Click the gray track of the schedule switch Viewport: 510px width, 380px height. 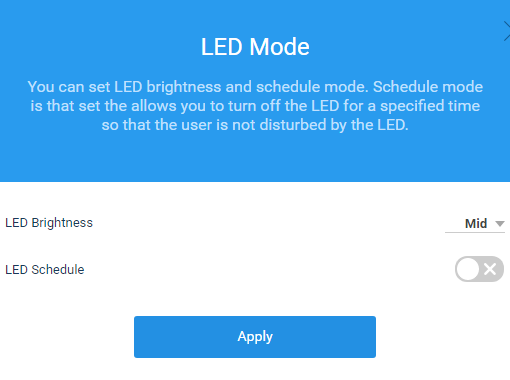click(479, 269)
